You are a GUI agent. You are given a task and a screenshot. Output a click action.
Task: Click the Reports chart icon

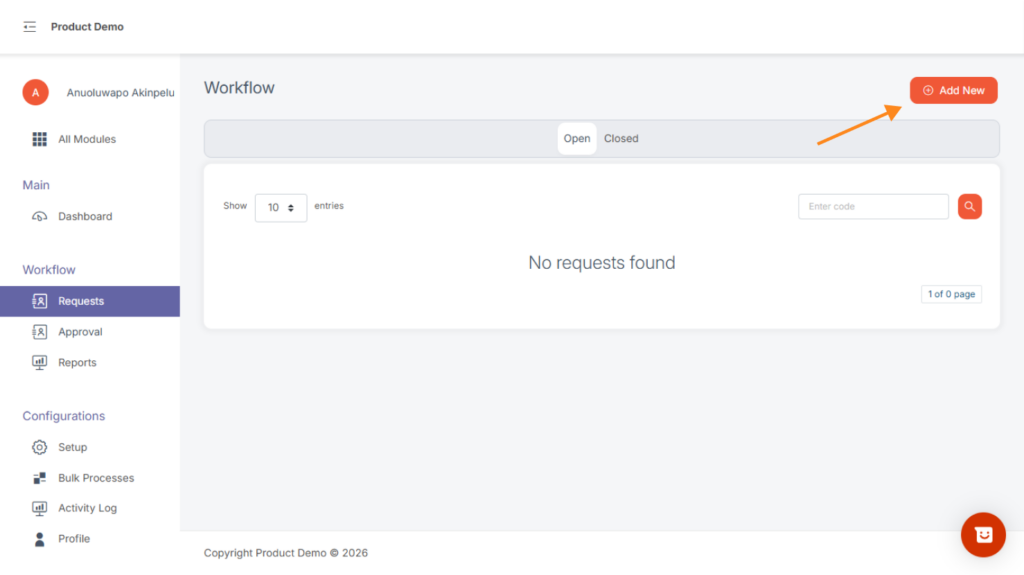point(40,363)
